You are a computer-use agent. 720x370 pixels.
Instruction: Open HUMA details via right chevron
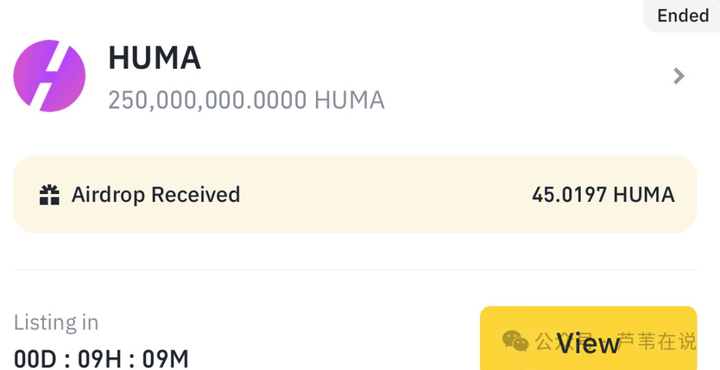pyautogui.click(x=679, y=76)
